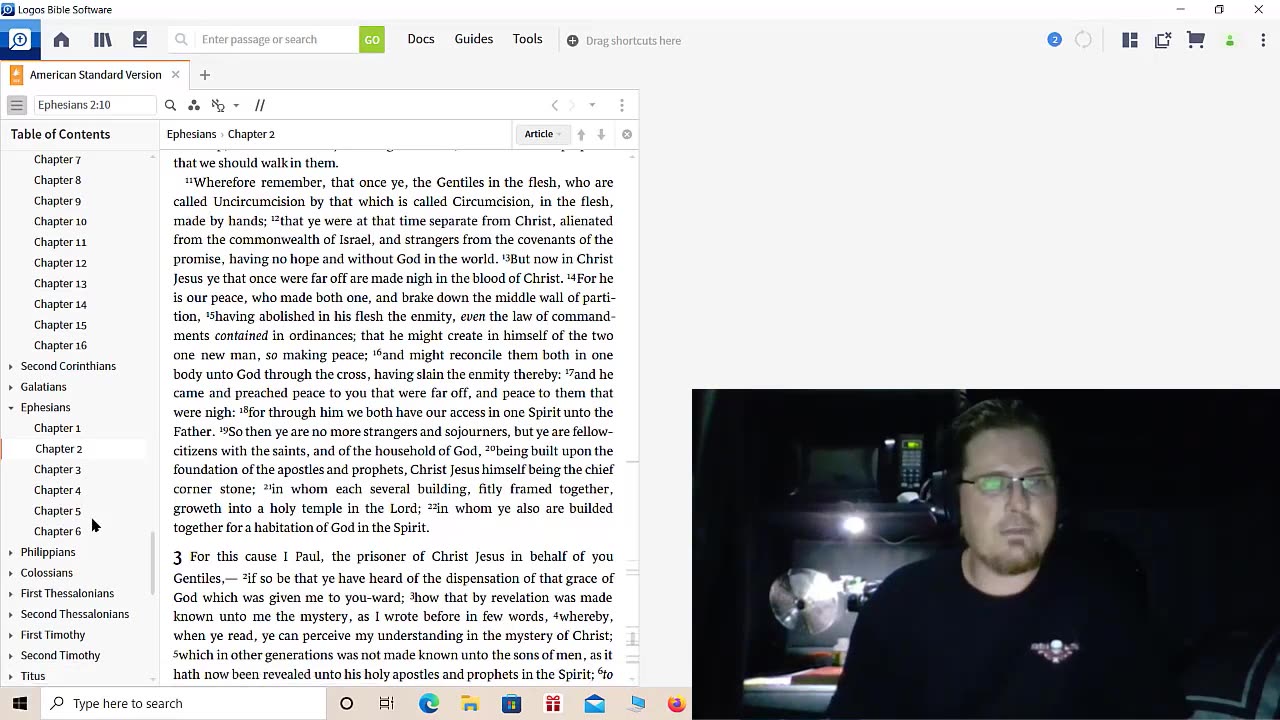Select Ephesians Chapter 4

tap(57, 490)
